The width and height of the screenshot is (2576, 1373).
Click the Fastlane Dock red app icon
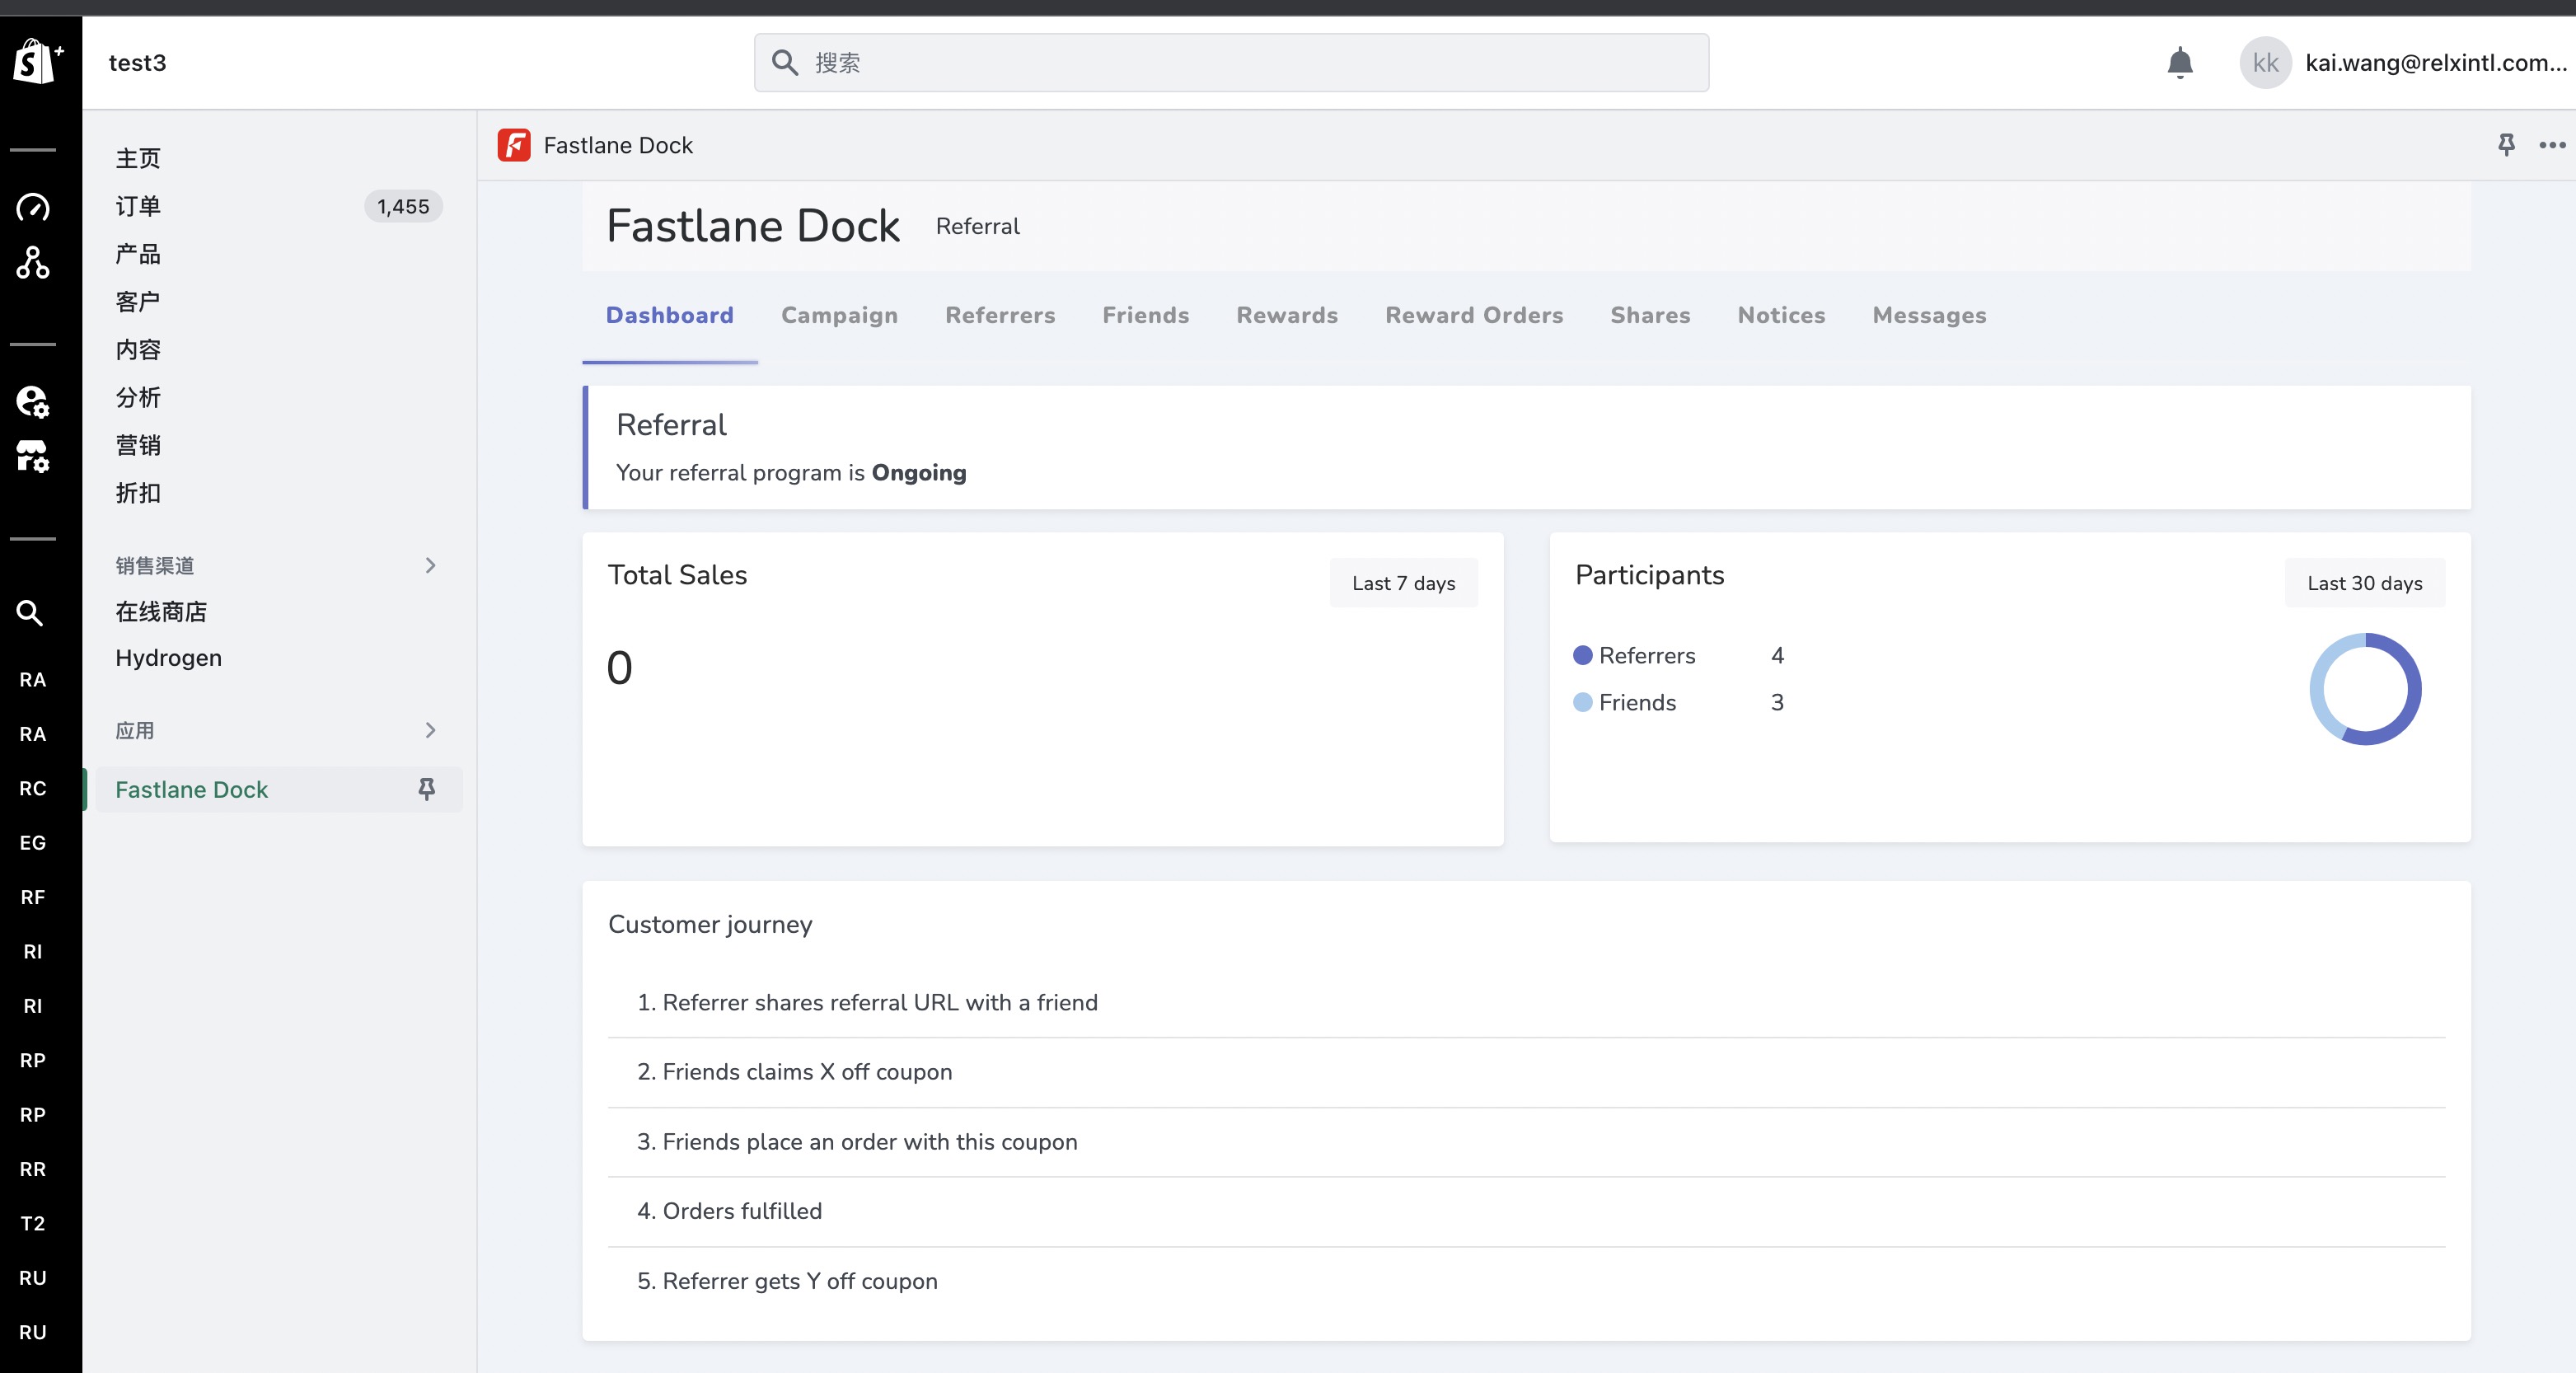coord(514,145)
